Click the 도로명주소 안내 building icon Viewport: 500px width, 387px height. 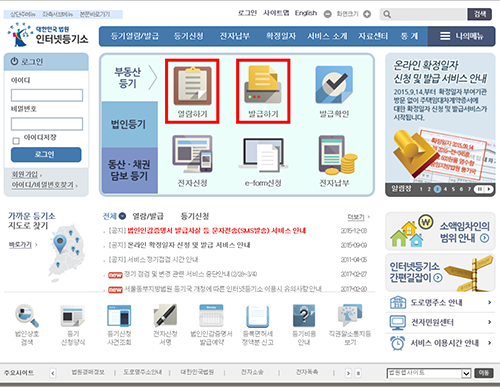[x=398, y=302]
